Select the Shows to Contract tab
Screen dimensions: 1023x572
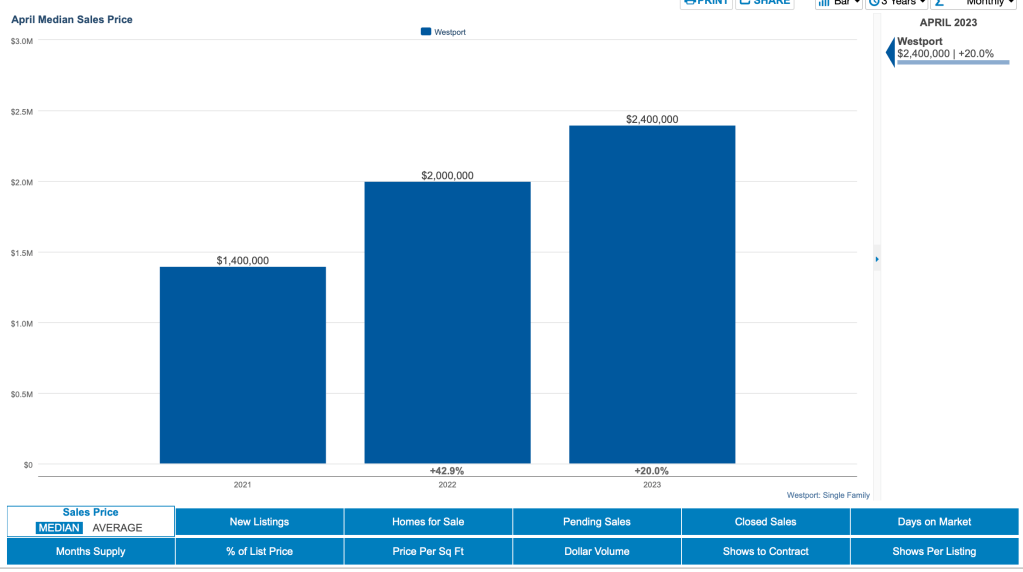[x=765, y=551]
